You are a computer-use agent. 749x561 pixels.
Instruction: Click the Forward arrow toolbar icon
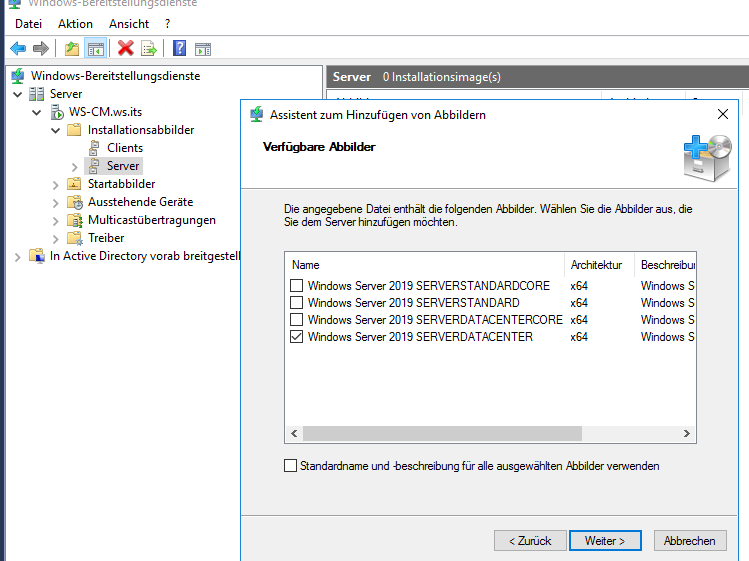(x=41, y=48)
